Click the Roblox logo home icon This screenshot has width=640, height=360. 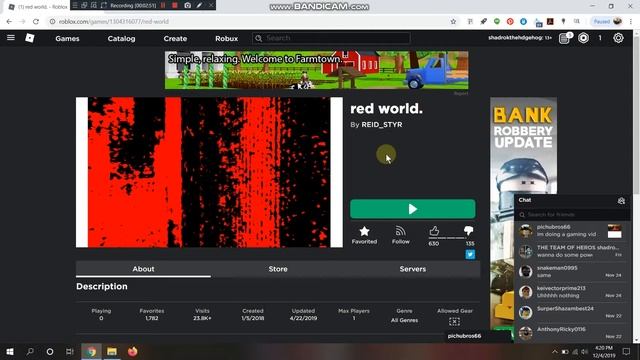[30, 38]
